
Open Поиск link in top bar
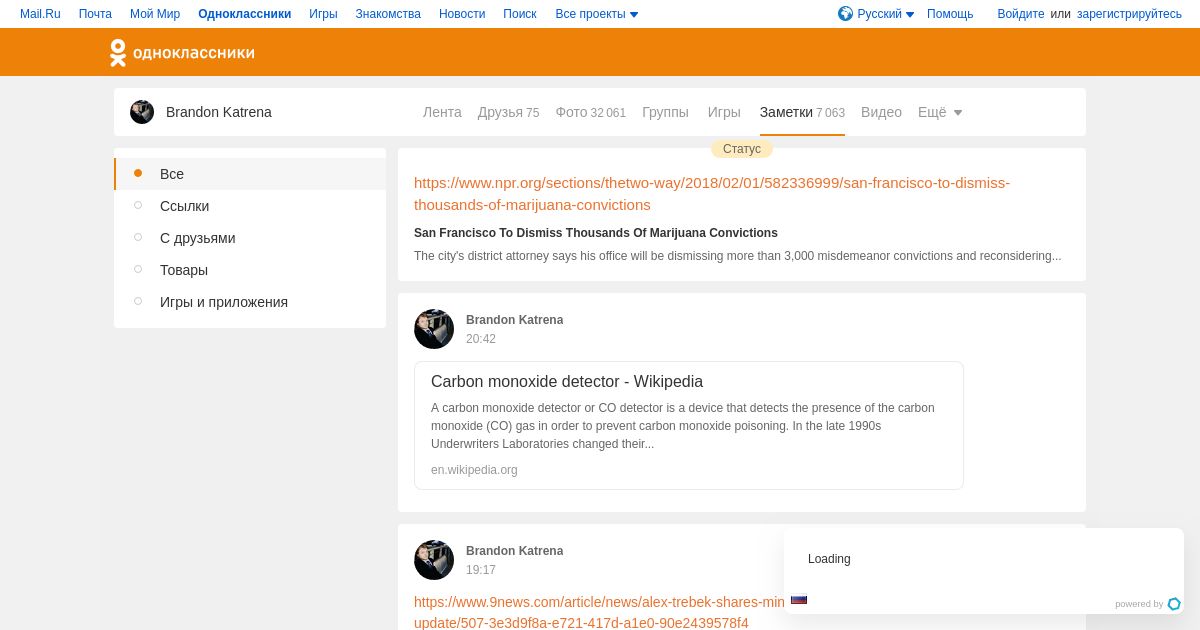click(520, 14)
